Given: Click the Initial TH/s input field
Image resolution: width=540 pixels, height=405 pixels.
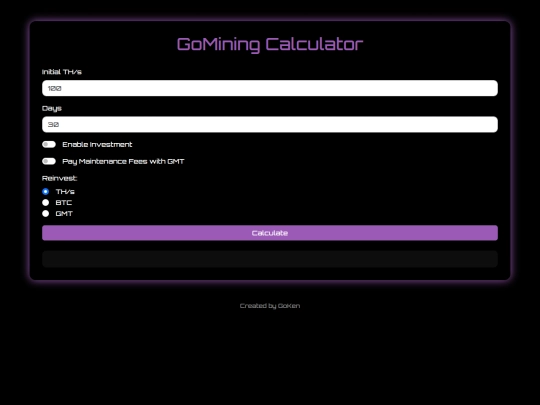Looking at the screenshot, I should (270, 88).
